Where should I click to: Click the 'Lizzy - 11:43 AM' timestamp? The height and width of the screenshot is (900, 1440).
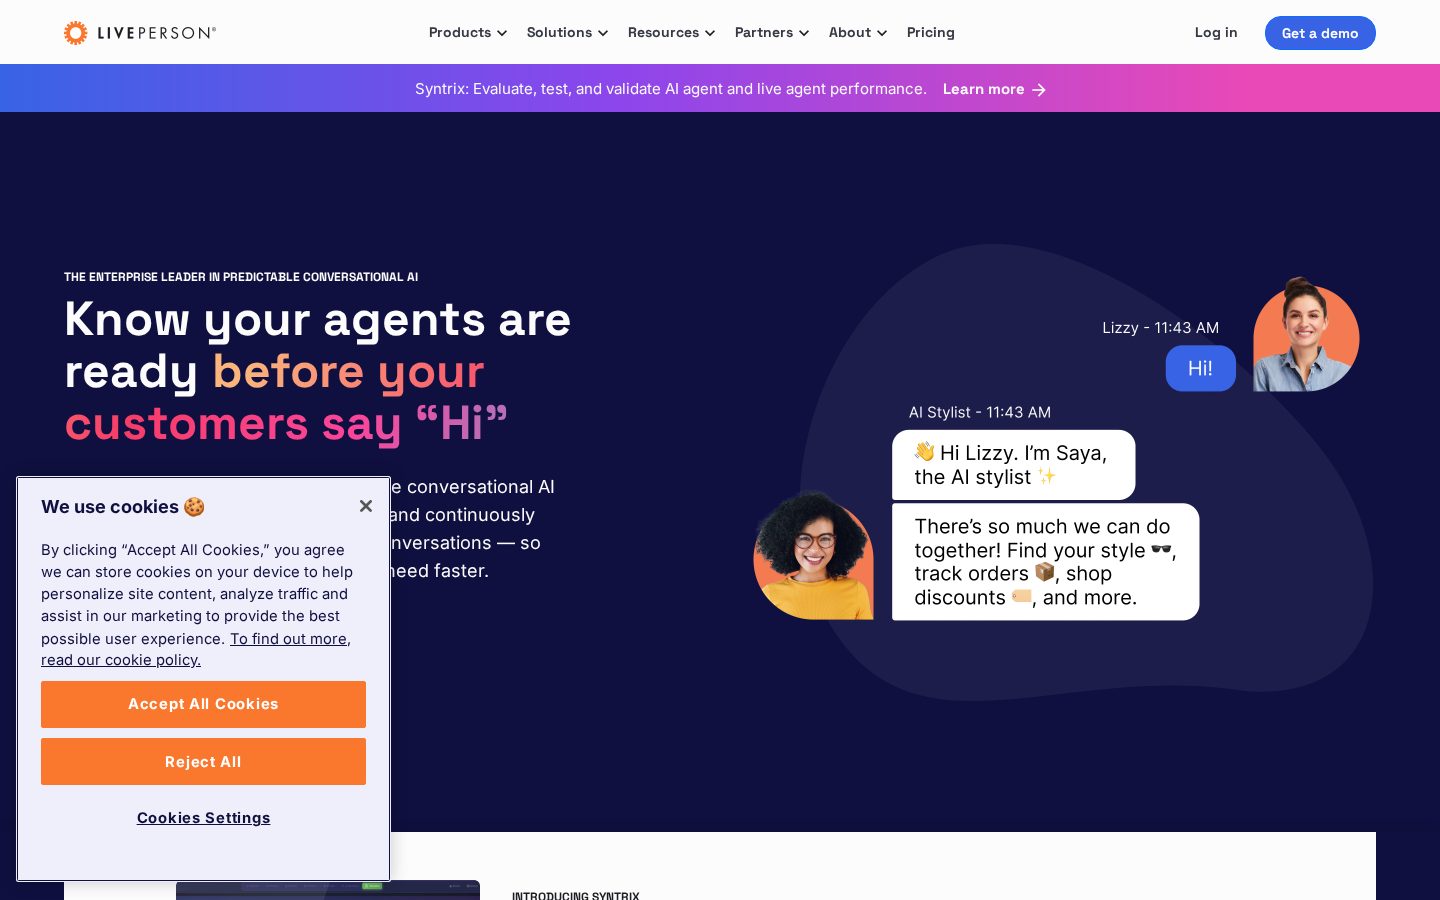[x=1160, y=328]
